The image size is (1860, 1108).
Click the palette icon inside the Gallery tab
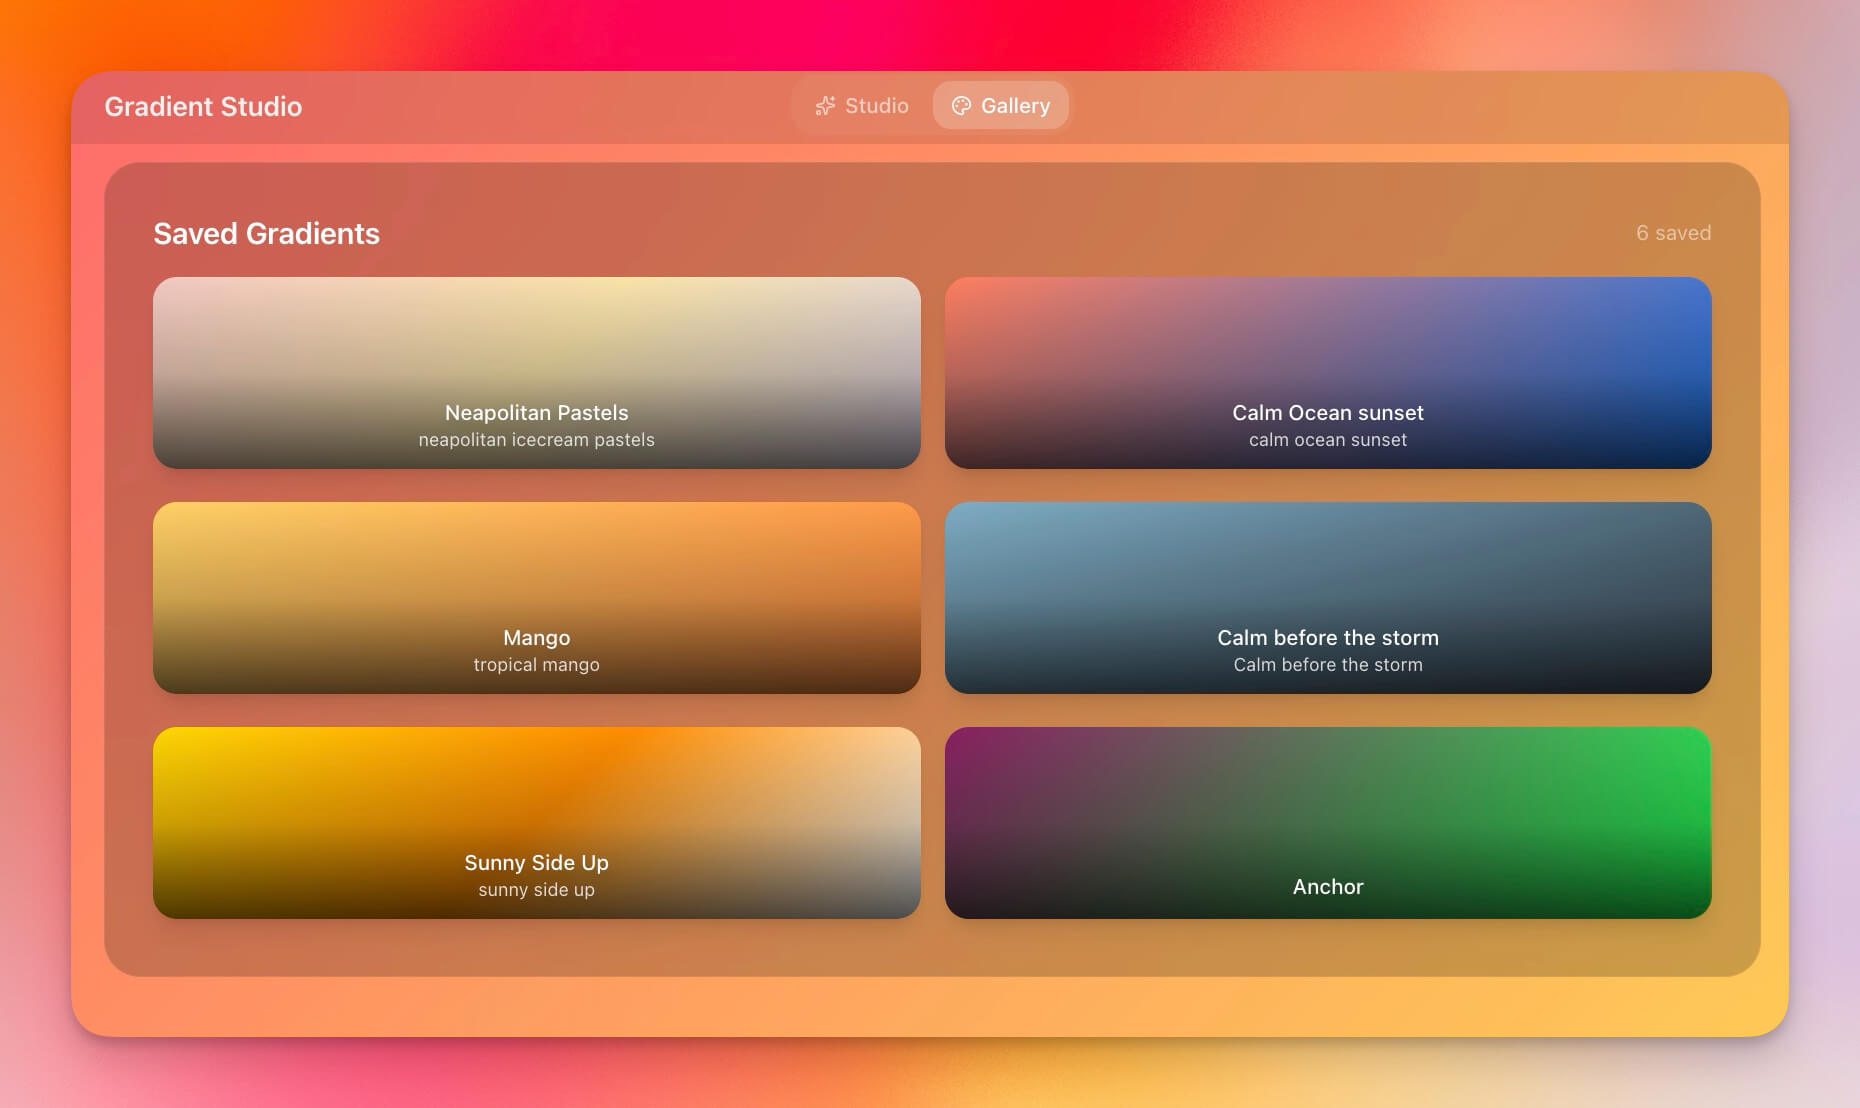[962, 105]
